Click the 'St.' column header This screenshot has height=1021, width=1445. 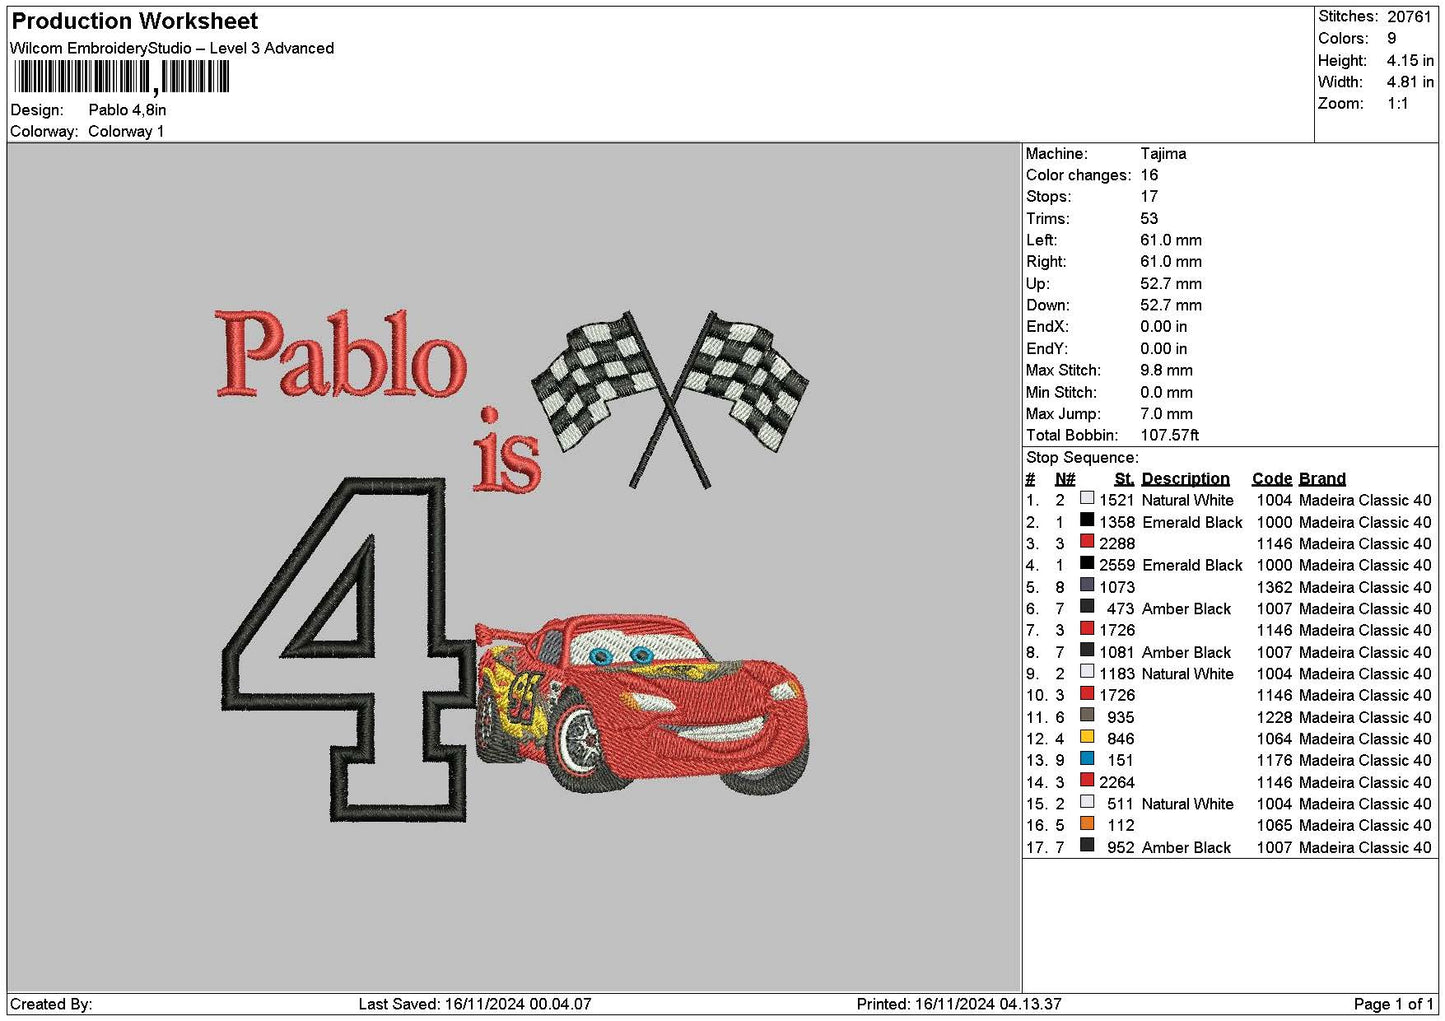(1124, 479)
